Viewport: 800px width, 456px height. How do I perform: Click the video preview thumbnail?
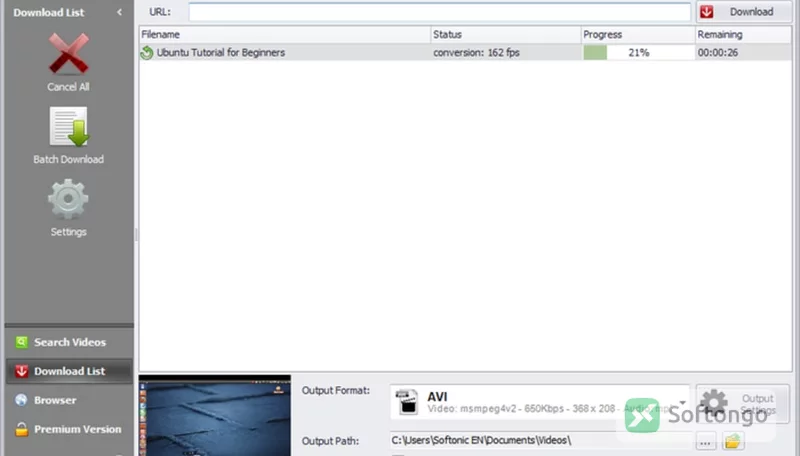pos(215,416)
